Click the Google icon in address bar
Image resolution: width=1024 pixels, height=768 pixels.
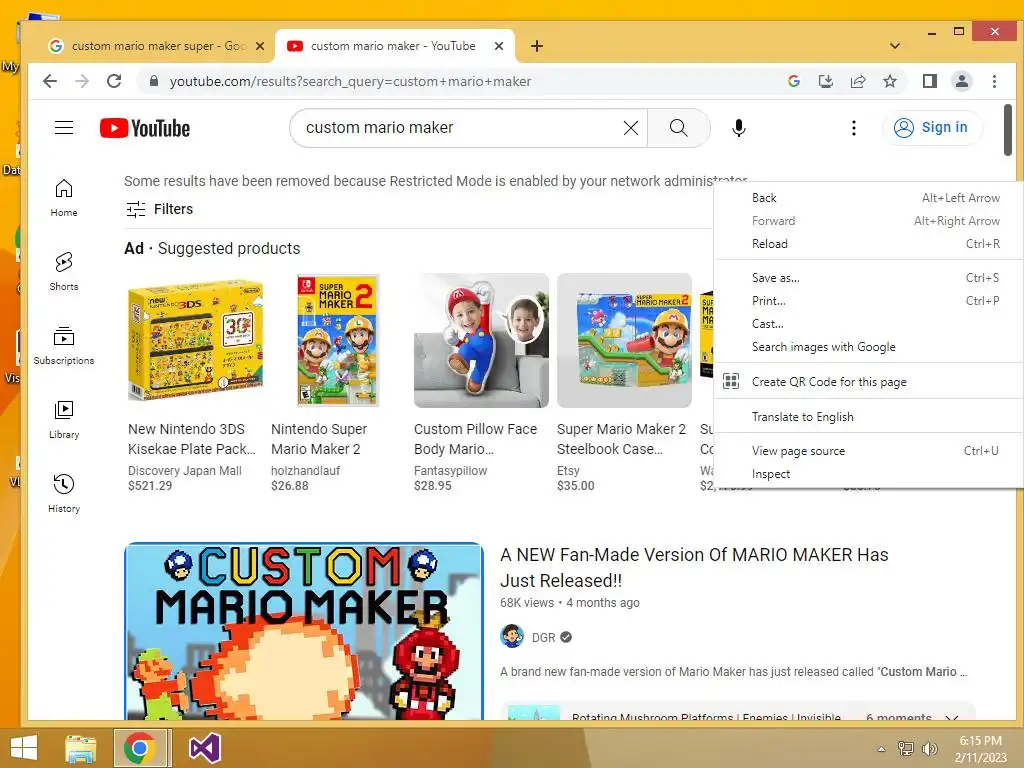(794, 81)
